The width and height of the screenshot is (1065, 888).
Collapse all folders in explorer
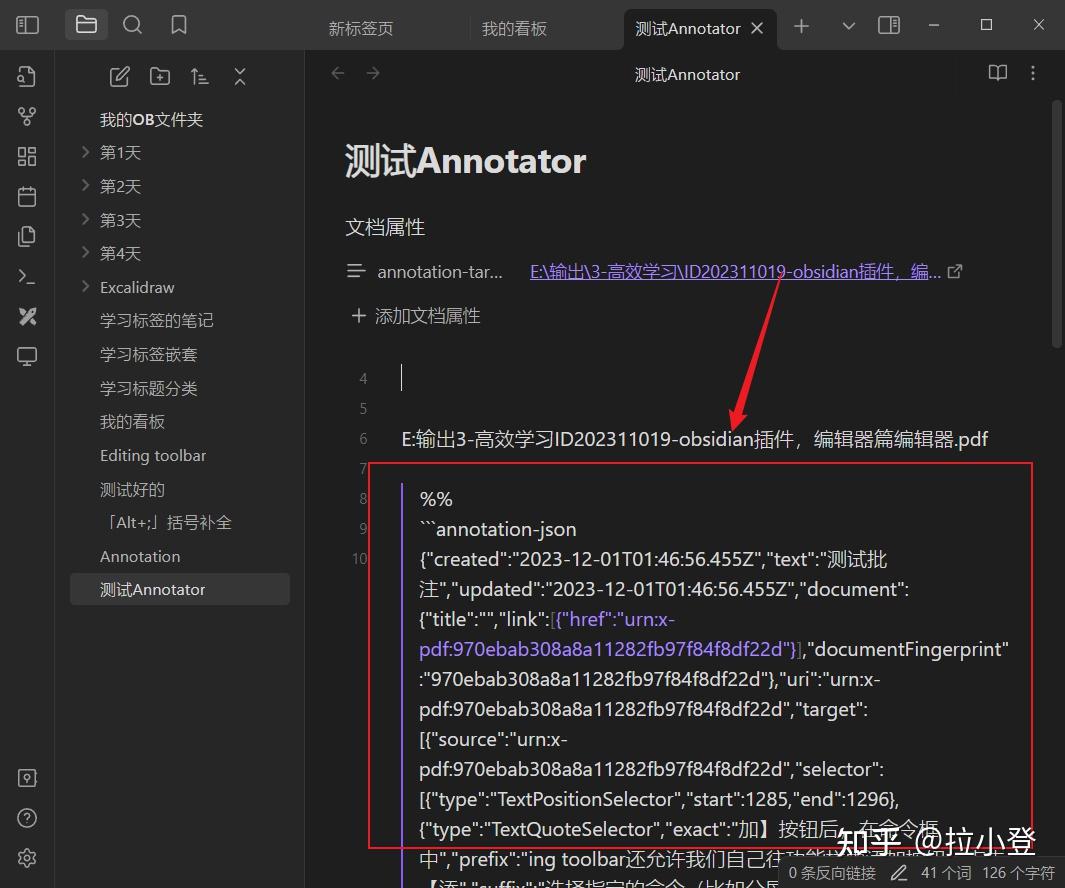coord(240,77)
